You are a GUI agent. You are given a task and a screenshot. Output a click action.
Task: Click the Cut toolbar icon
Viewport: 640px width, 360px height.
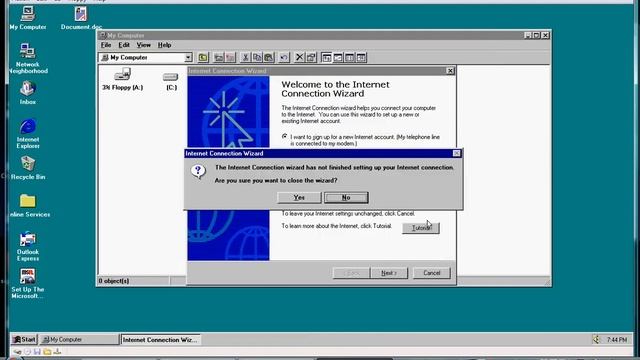(x=245, y=58)
